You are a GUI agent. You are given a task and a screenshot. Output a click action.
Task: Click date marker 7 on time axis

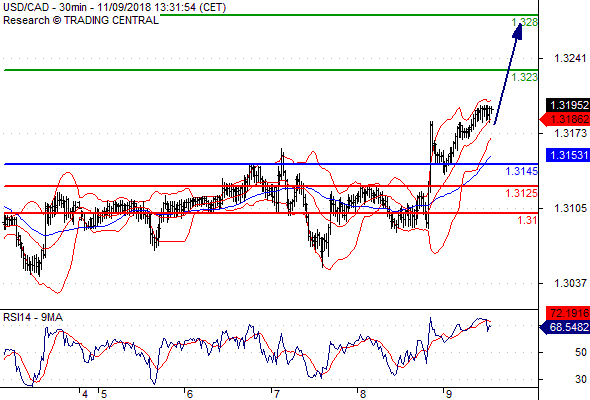pyautogui.click(x=277, y=394)
